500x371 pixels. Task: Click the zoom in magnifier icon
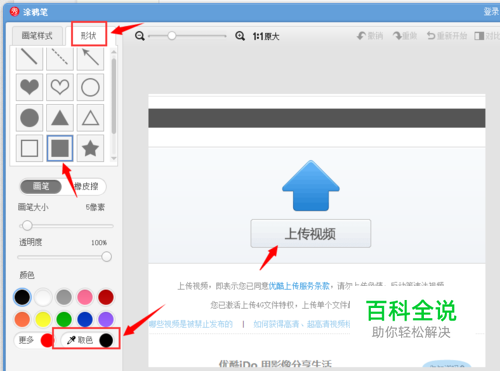click(x=240, y=36)
